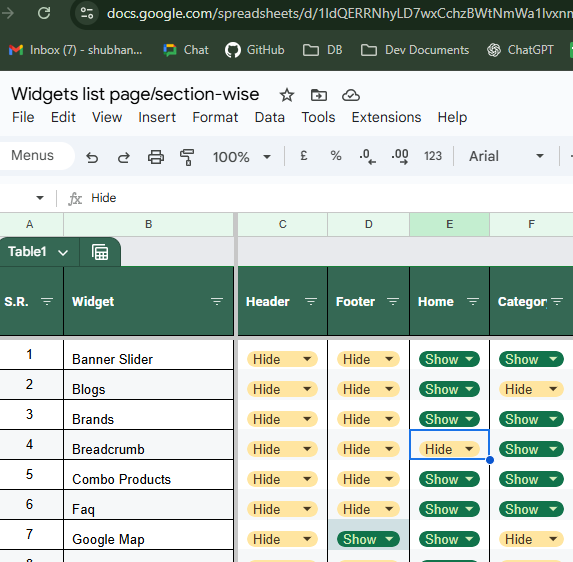Format as currency with pound icon
The height and width of the screenshot is (562, 573).
click(304, 156)
